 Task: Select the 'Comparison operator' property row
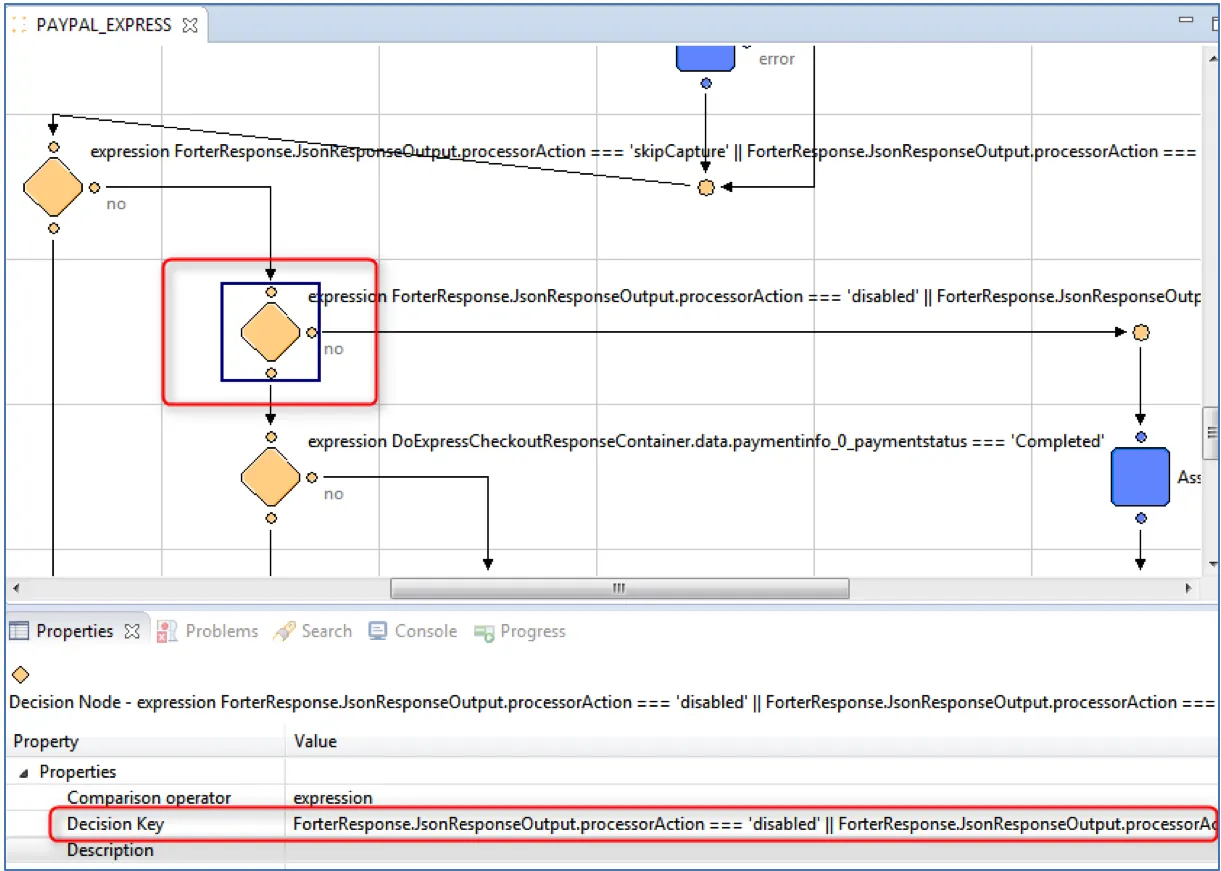(612, 798)
